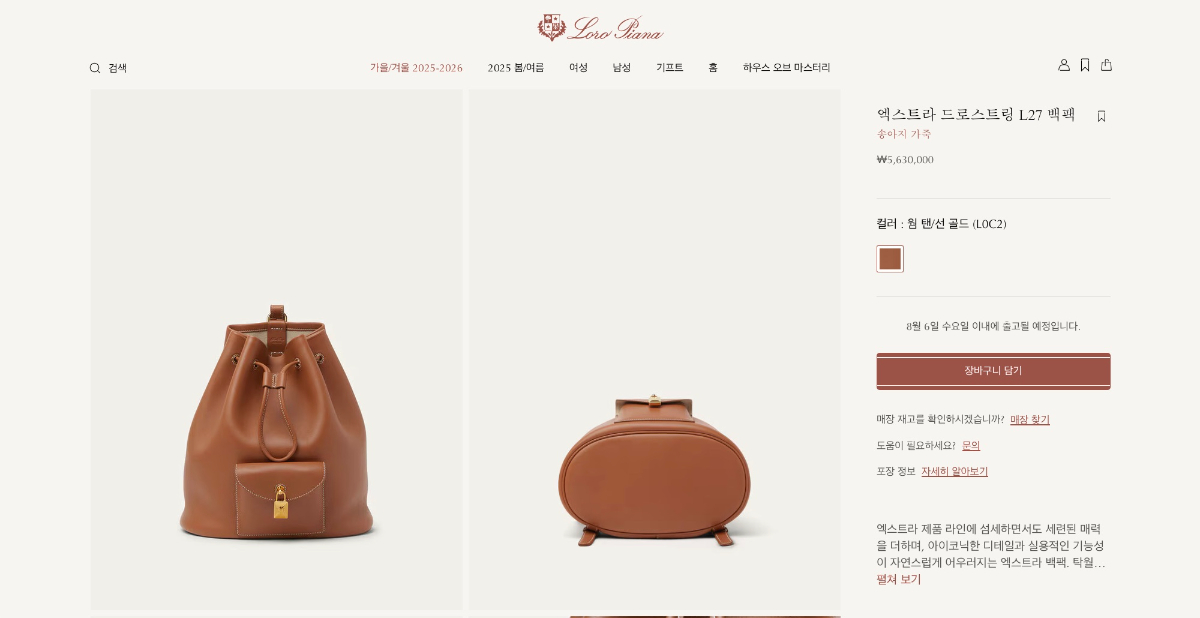
Task: Select the Warm Tan color swatch
Action: (890, 259)
